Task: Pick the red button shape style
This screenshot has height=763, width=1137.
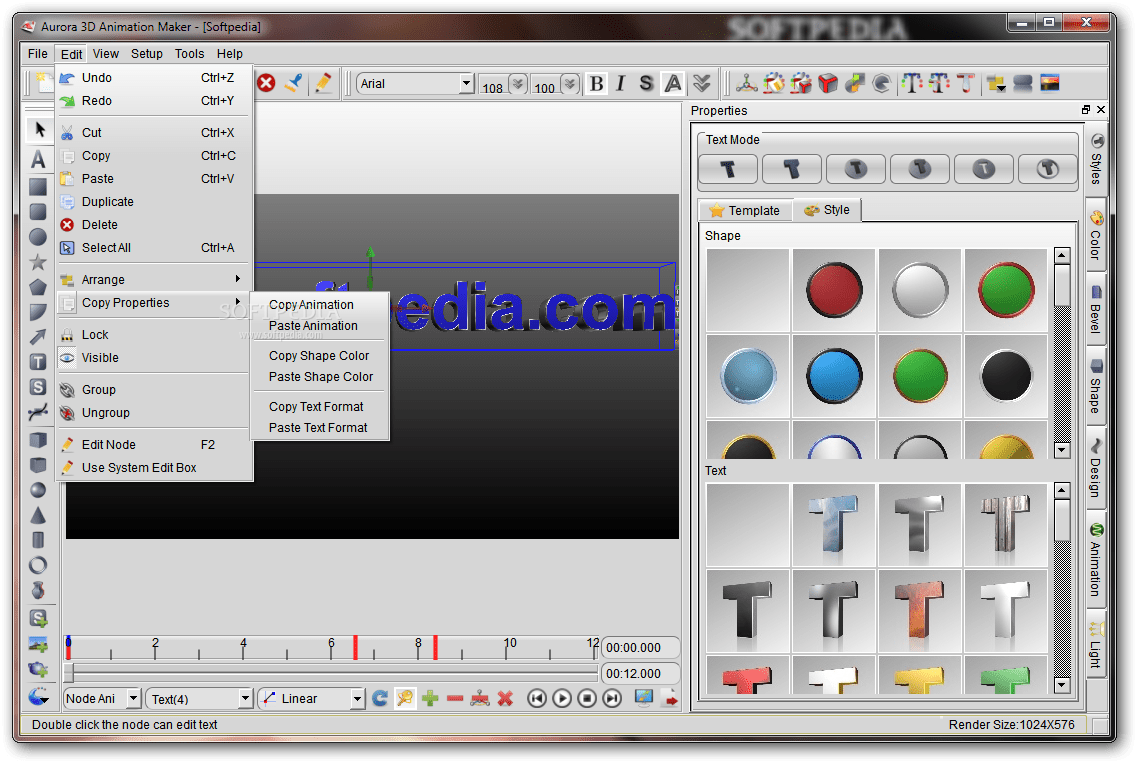Action: 834,291
